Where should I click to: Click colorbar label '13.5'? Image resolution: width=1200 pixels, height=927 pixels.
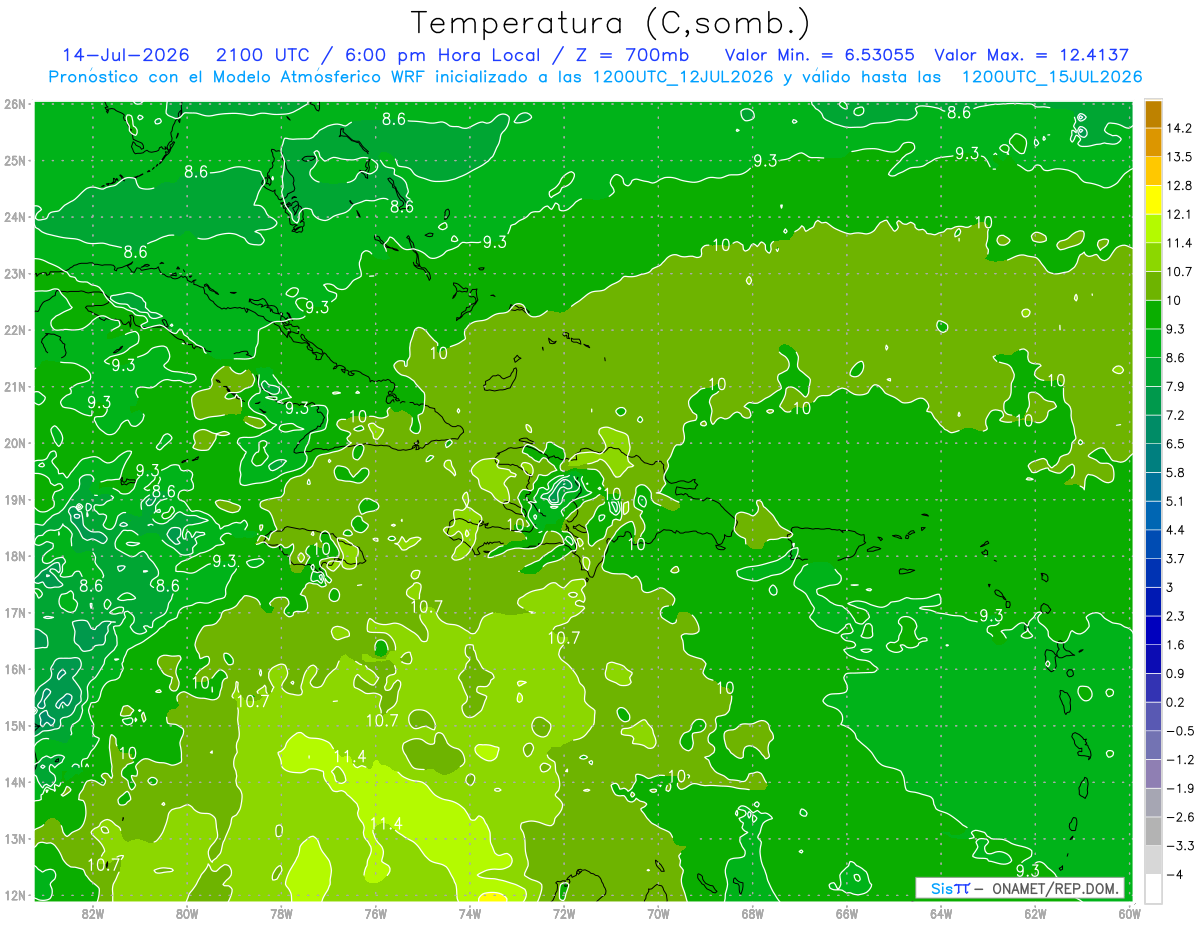(1180, 157)
